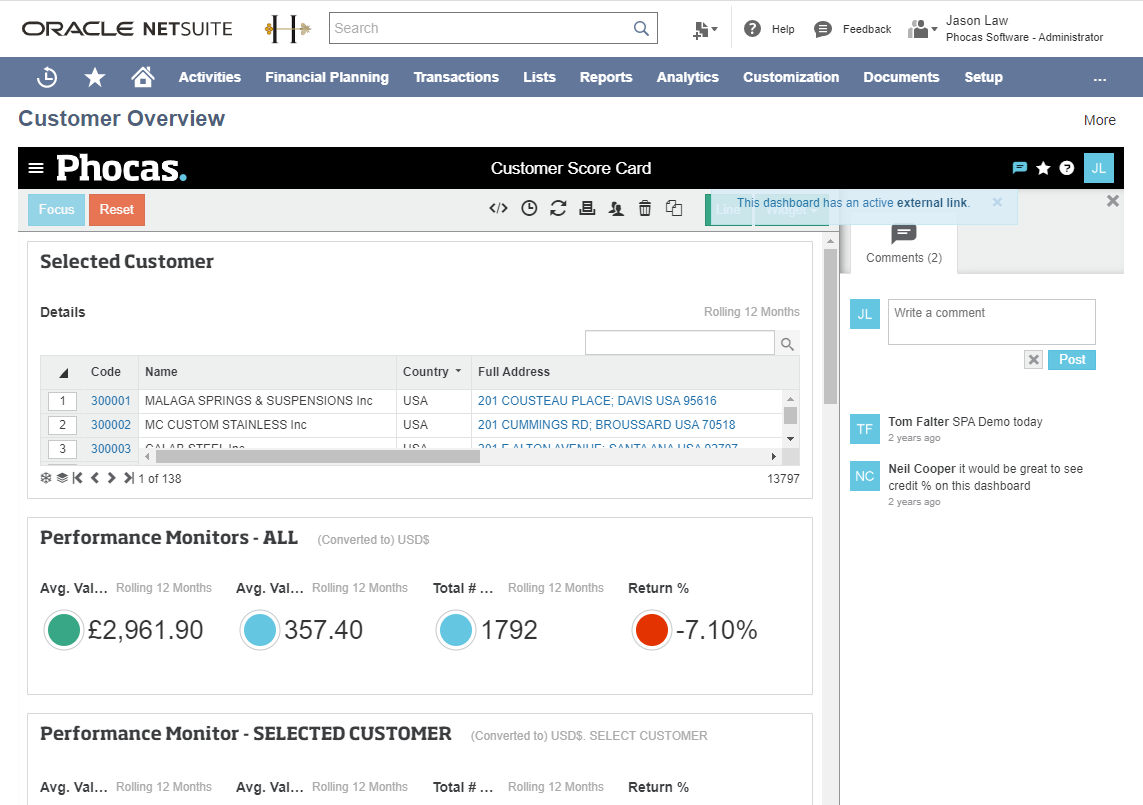Dismiss the external link notification
The width and height of the screenshot is (1143, 805).
click(997, 202)
